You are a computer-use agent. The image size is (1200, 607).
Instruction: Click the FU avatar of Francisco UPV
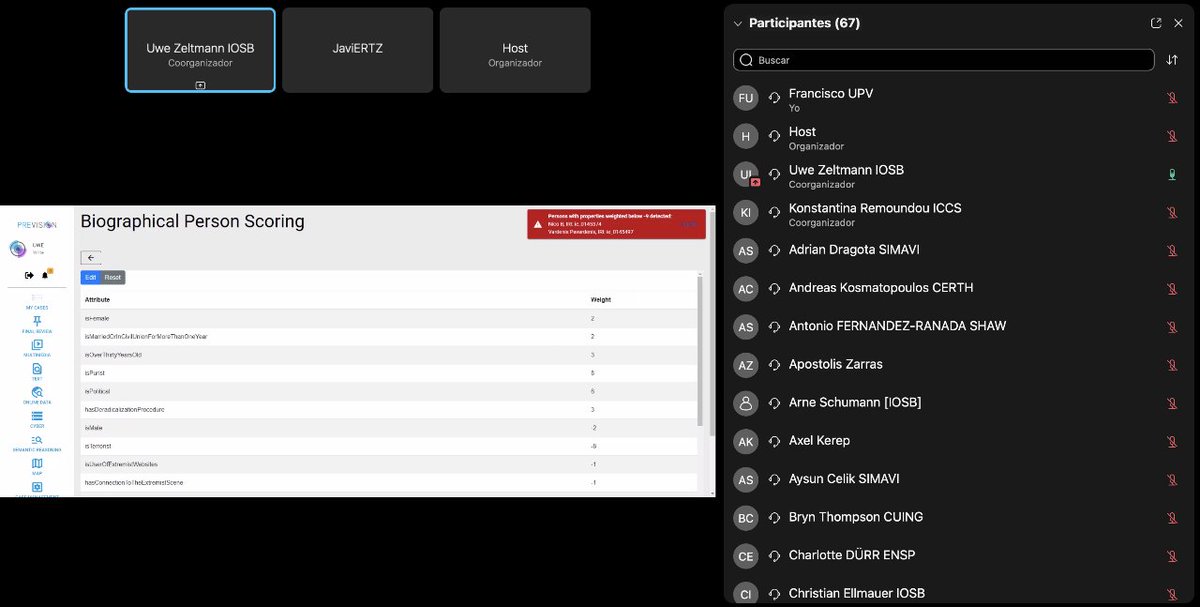click(745, 98)
